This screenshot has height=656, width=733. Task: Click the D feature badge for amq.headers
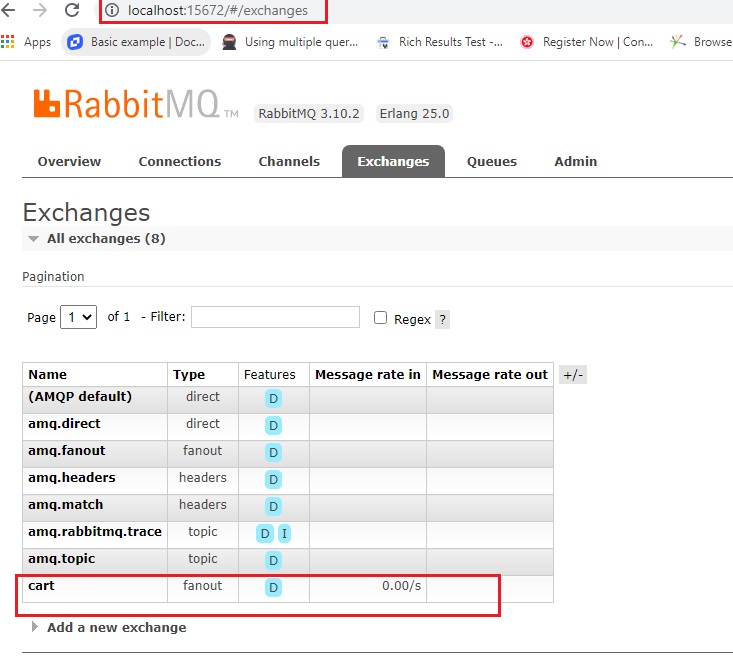click(273, 479)
